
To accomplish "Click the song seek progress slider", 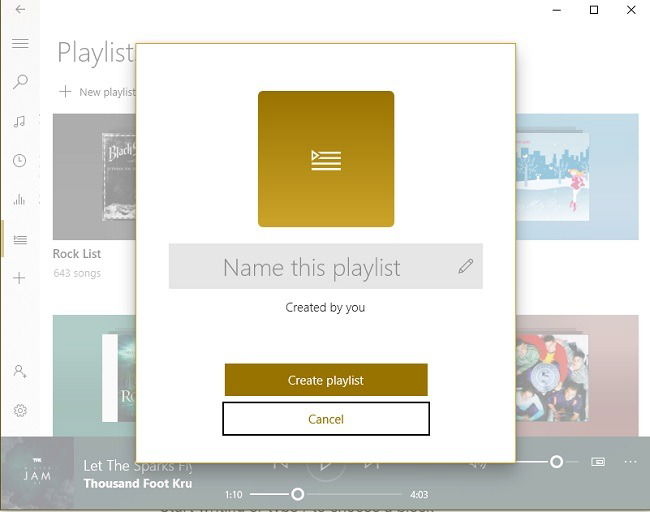I will click(326, 494).
